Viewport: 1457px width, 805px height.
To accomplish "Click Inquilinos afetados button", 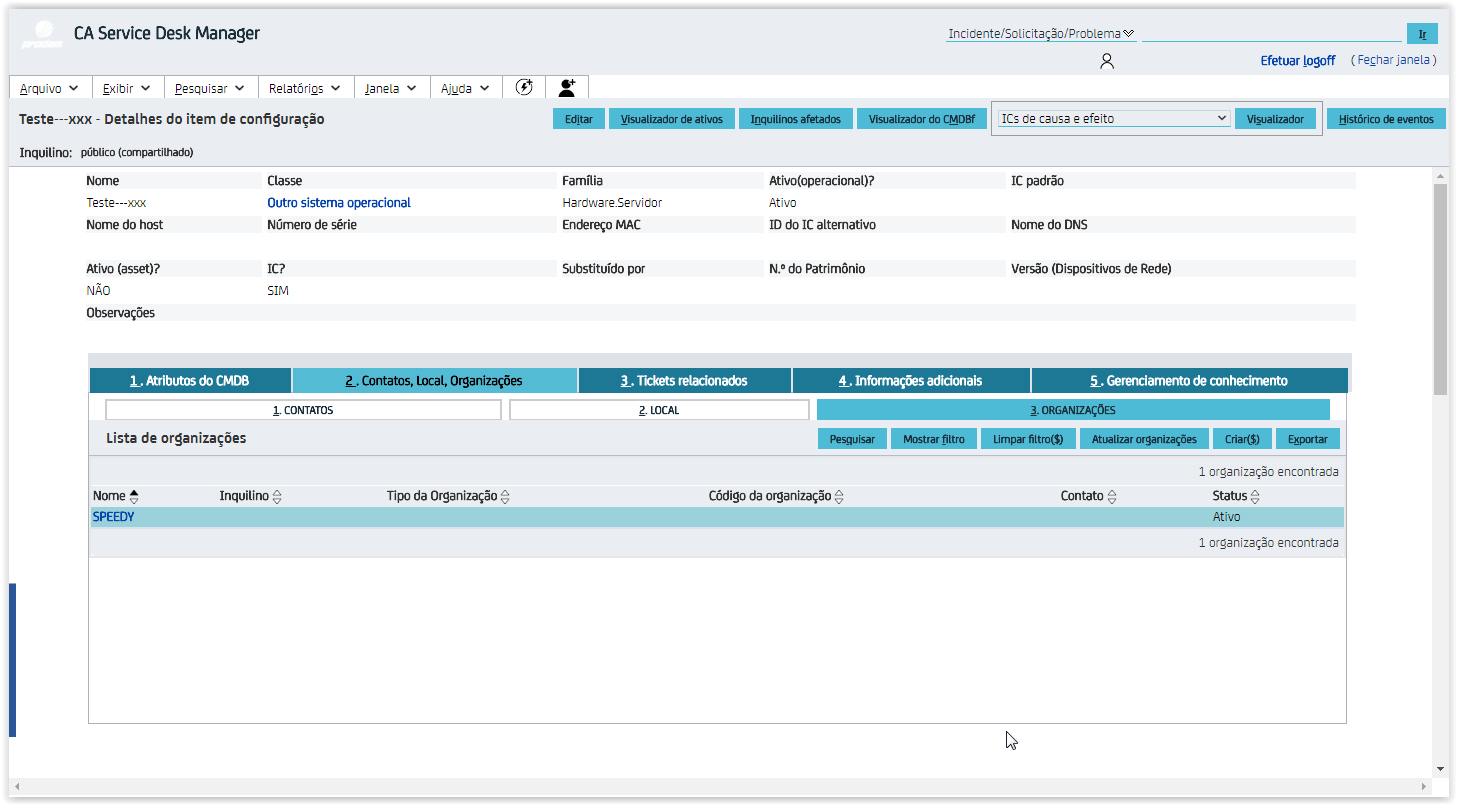I will click(796, 119).
